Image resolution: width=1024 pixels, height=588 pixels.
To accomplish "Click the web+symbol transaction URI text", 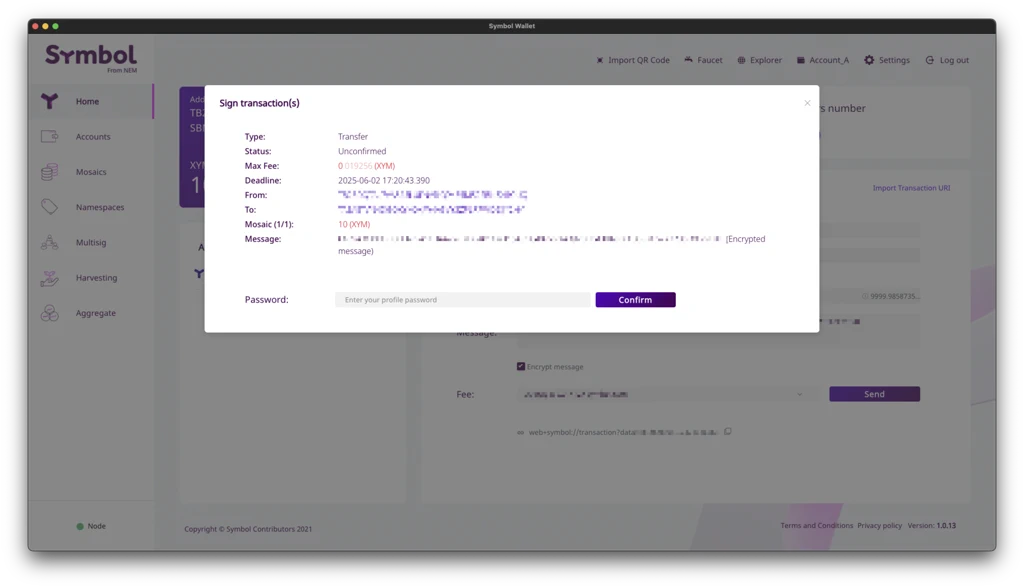I will pyautogui.click(x=623, y=433).
